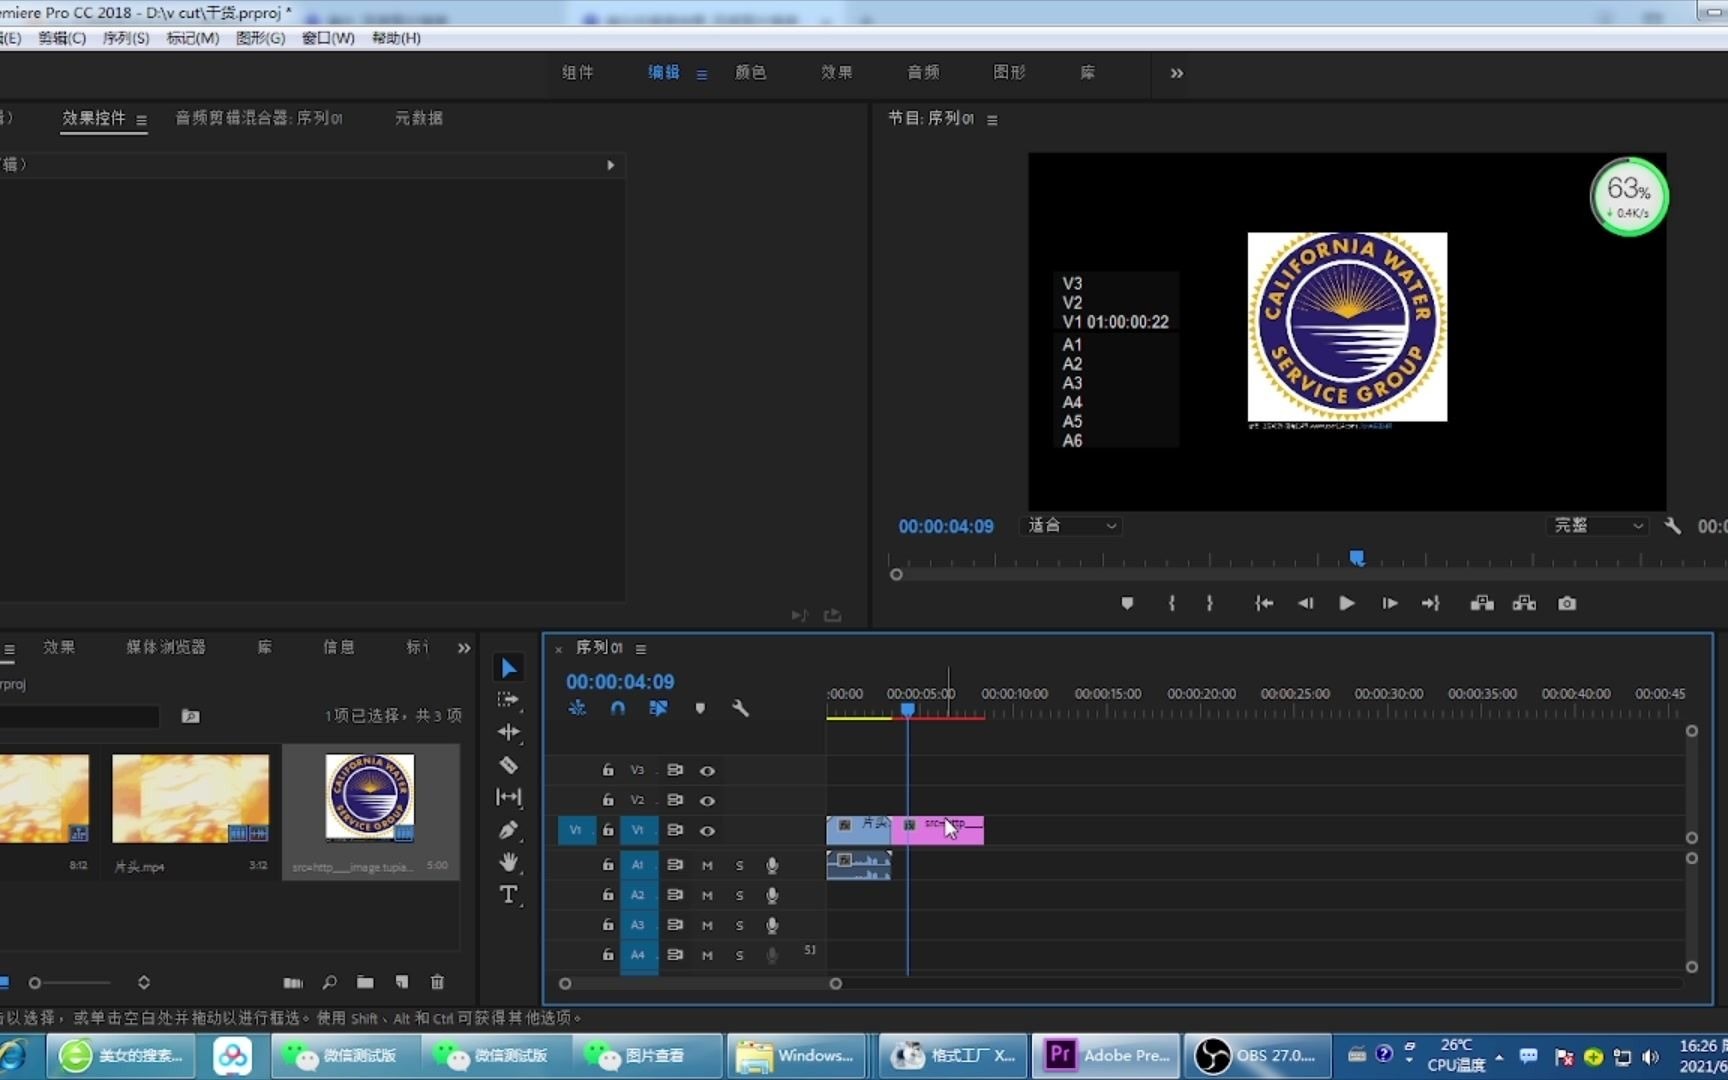The image size is (1728, 1080).
Task: Toggle sync lock for track V2
Action: pos(675,800)
